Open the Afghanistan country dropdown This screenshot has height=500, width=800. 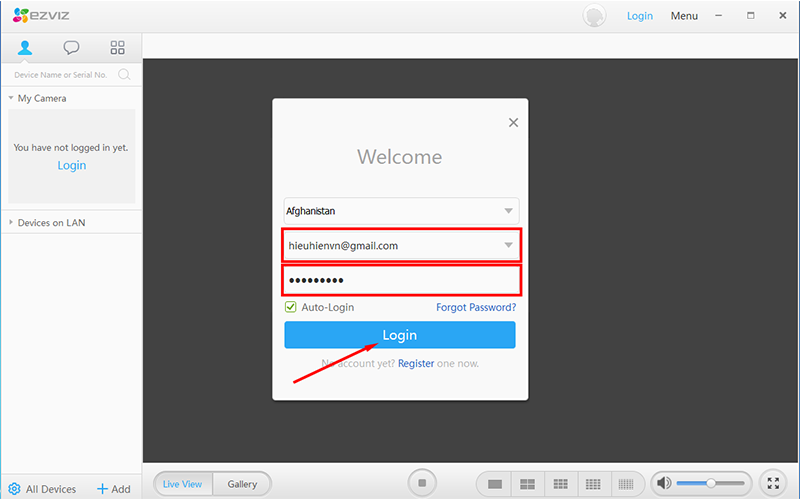pos(508,211)
